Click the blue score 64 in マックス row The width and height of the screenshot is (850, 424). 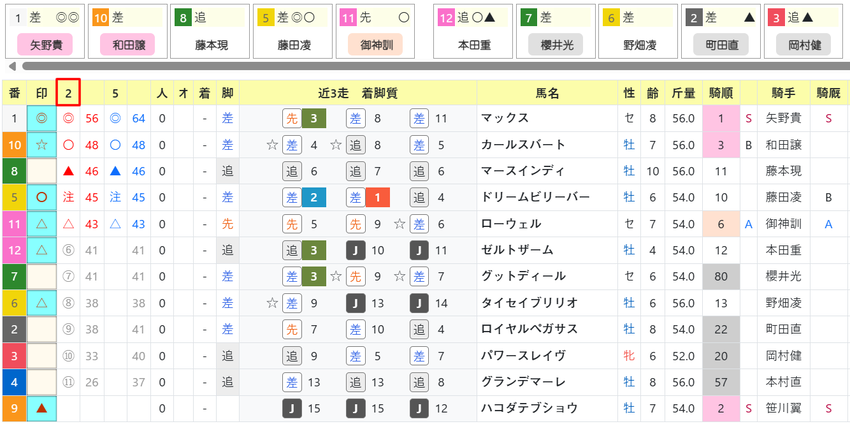139,118
